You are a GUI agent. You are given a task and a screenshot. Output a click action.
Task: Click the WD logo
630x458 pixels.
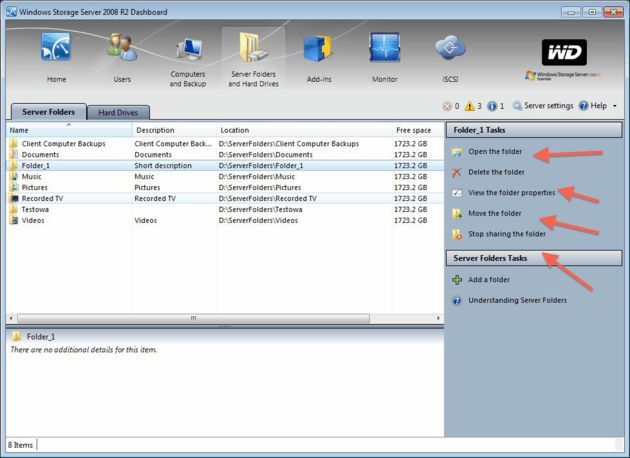click(x=564, y=52)
